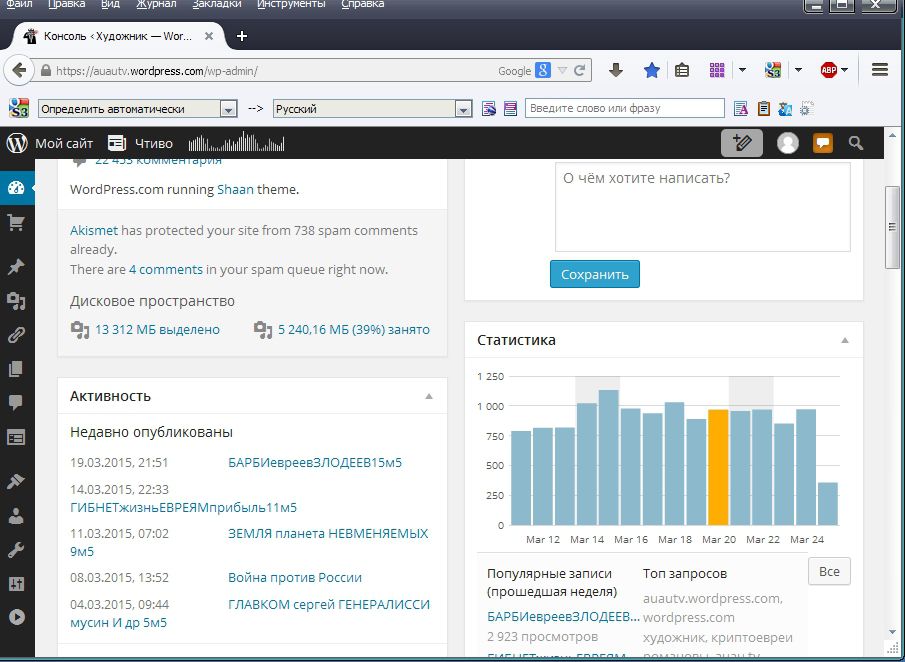Viewport: 905px width, 662px height.
Task: Open post 'Война против России'
Action: tap(295, 577)
